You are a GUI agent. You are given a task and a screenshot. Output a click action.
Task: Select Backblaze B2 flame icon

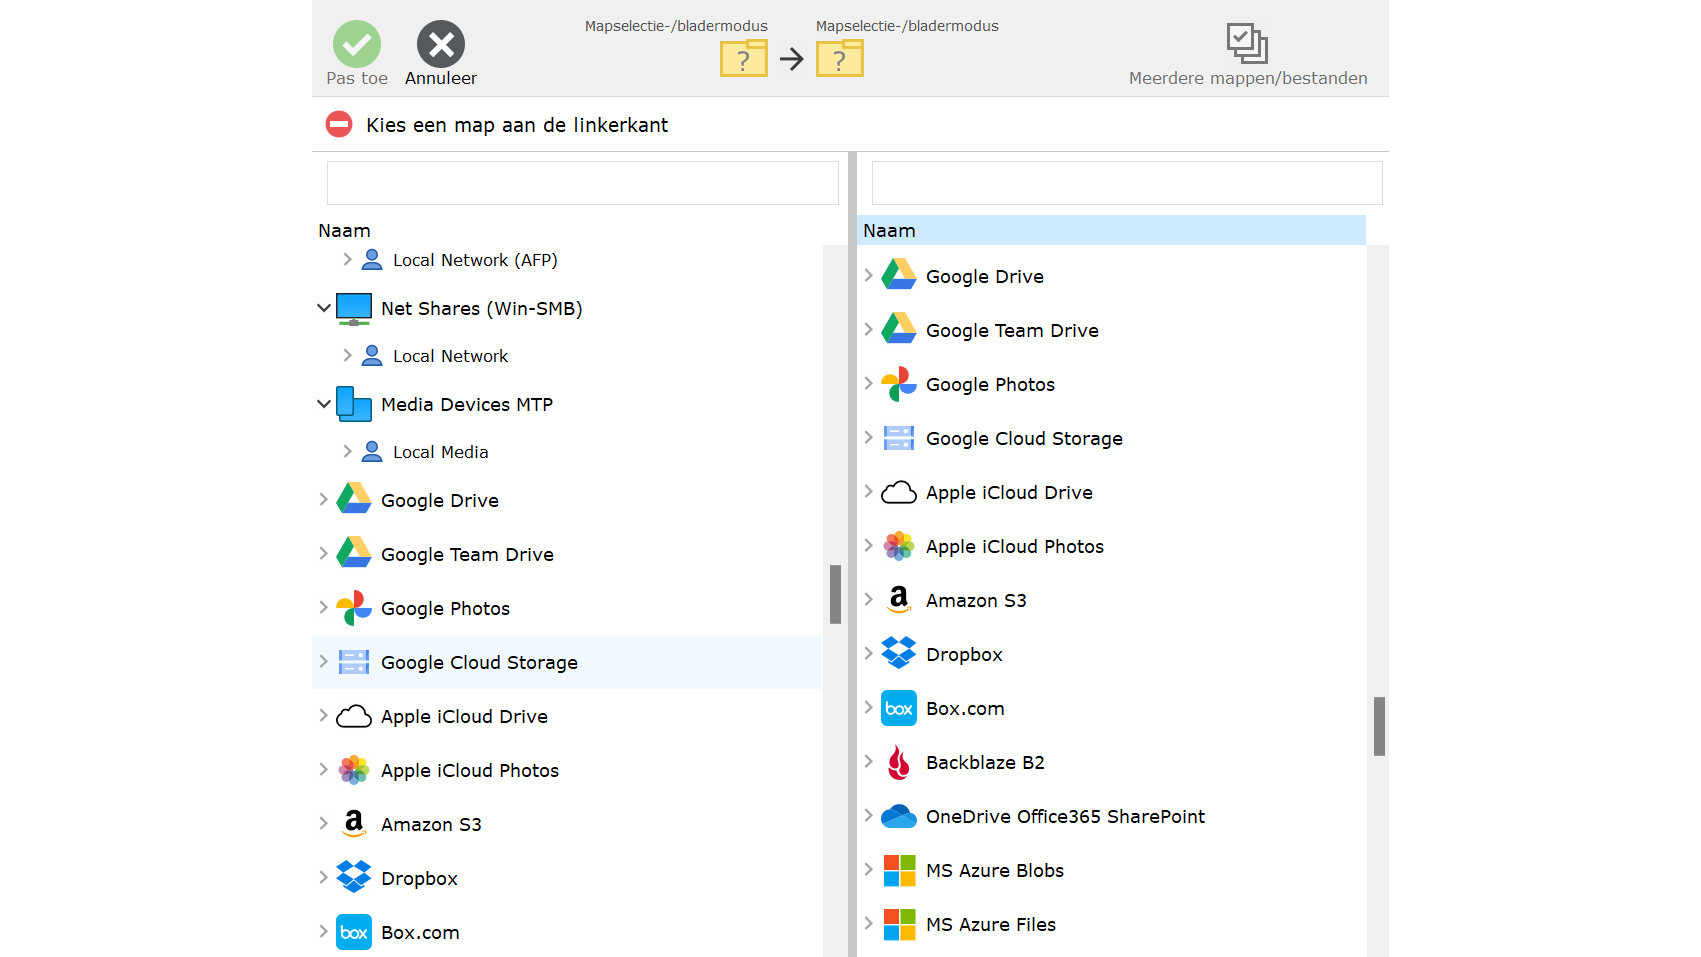pos(899,762)
